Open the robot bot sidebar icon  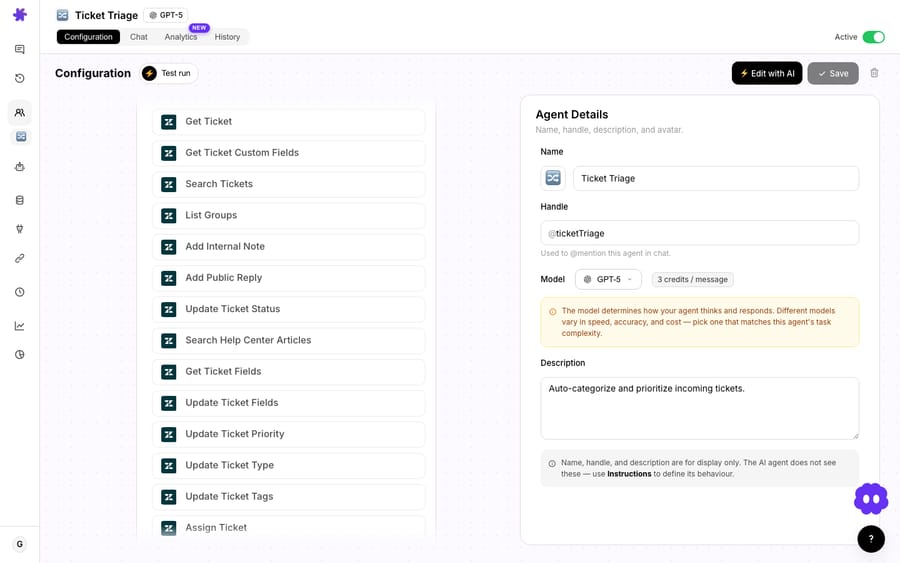tap(20, 167)
